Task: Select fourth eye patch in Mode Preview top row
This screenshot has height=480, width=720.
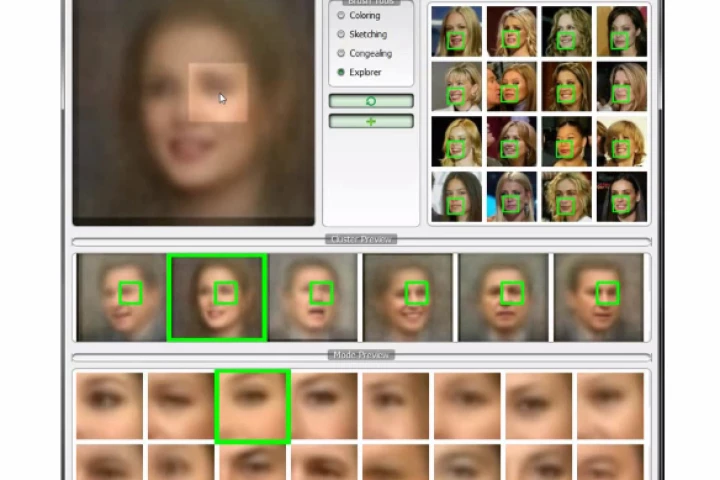Action: pyautogui.click(x=324, y=406)
